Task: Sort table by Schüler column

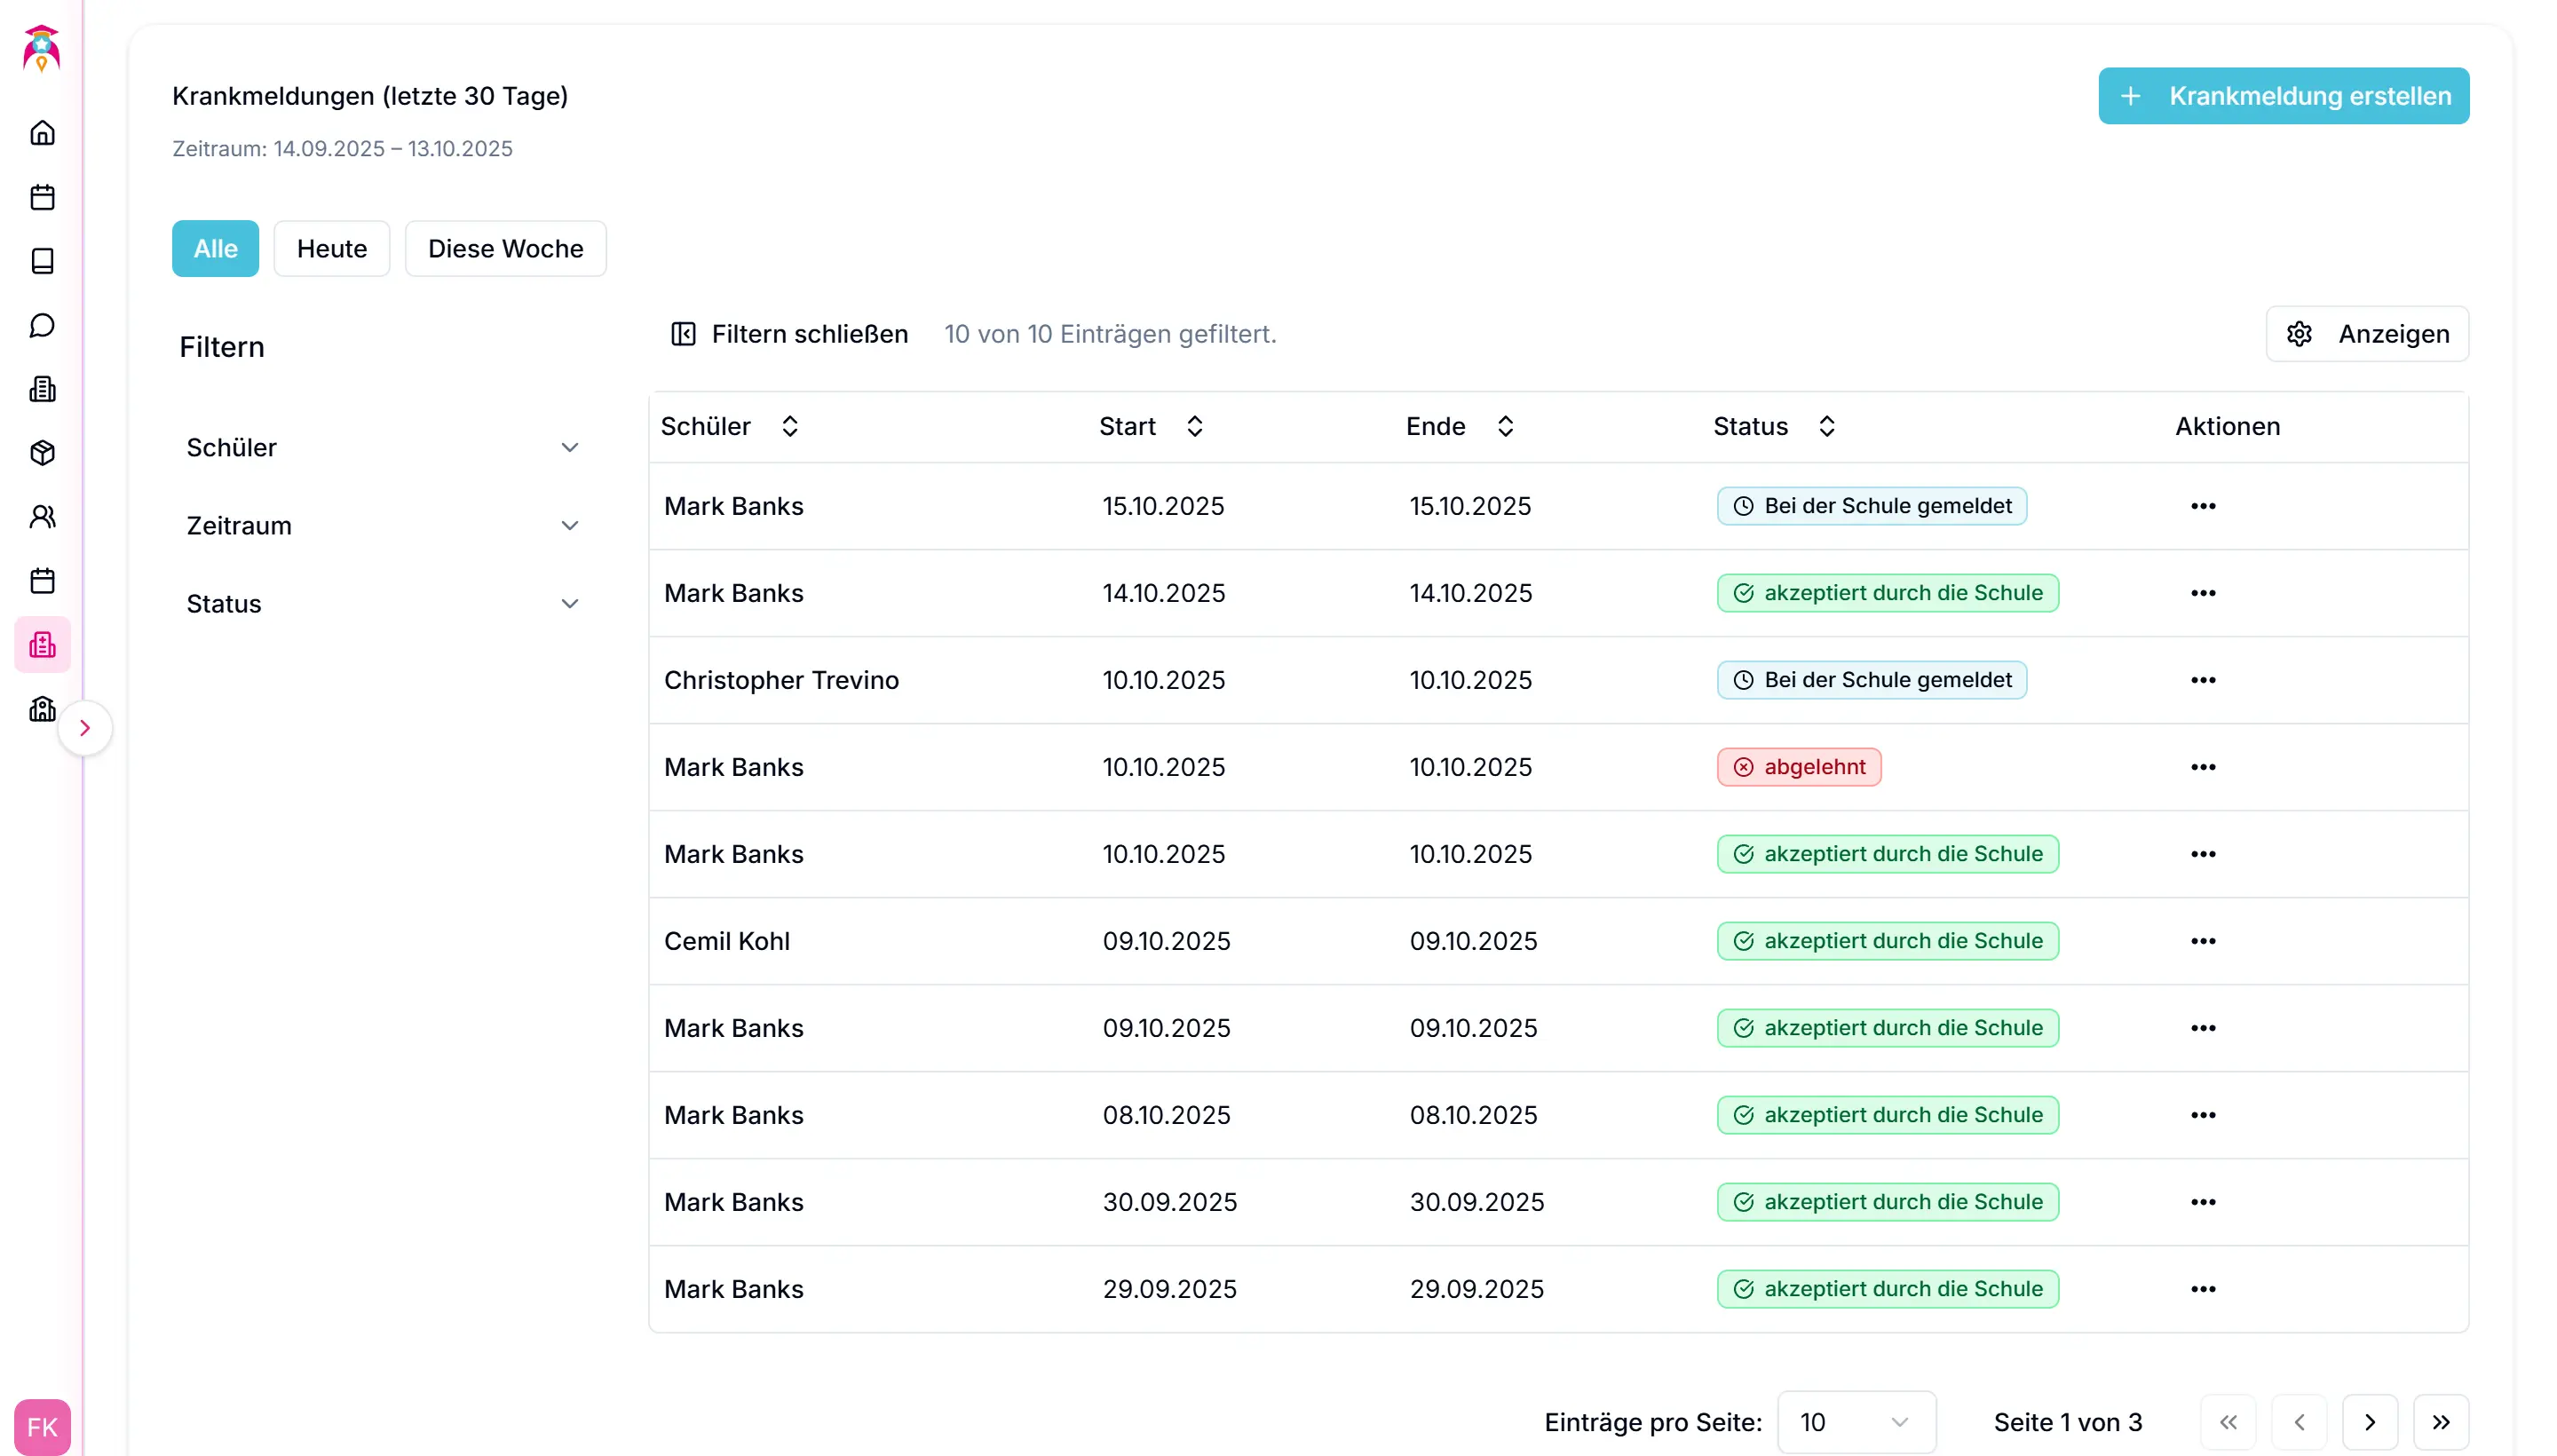Action: pos(789,427)
